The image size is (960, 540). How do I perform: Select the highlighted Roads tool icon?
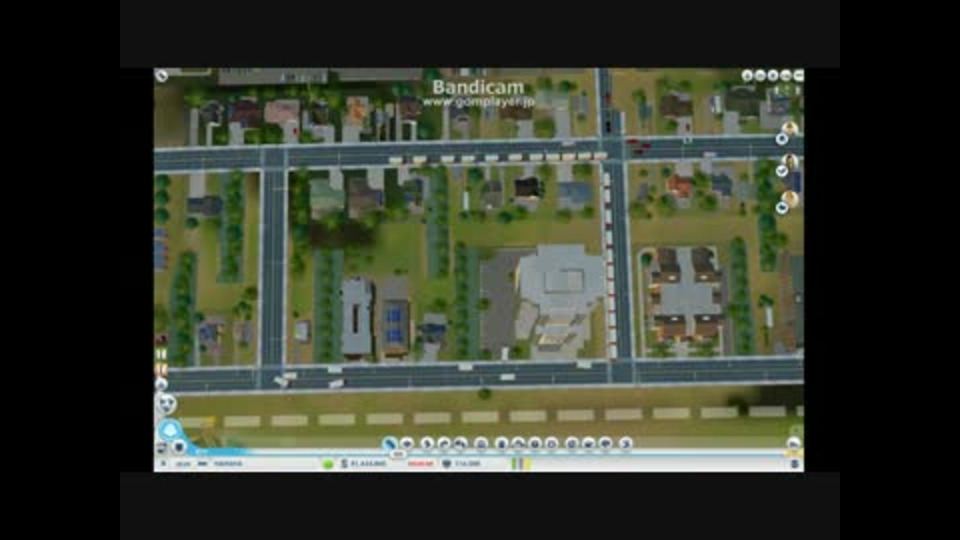(389, 444)
